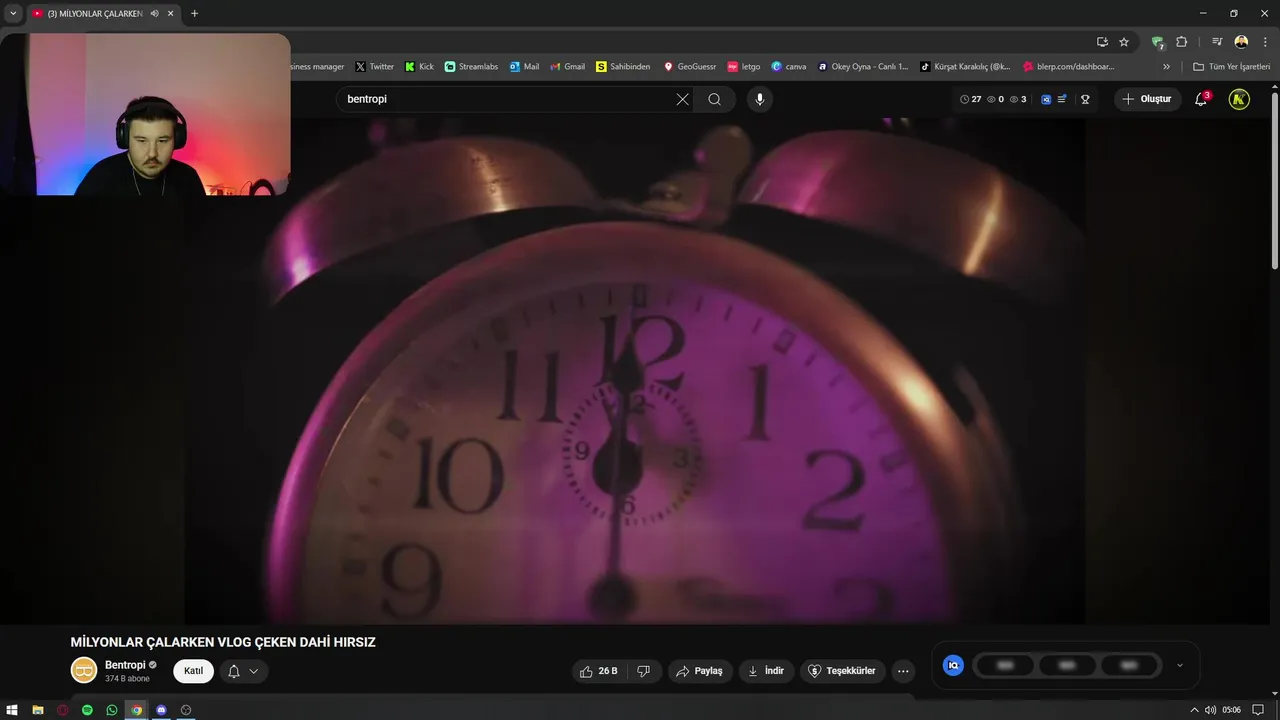This screenshot has height=720, width=1280.
Task: Open the GeoGuessr bookmark
Action: [690, 67]
